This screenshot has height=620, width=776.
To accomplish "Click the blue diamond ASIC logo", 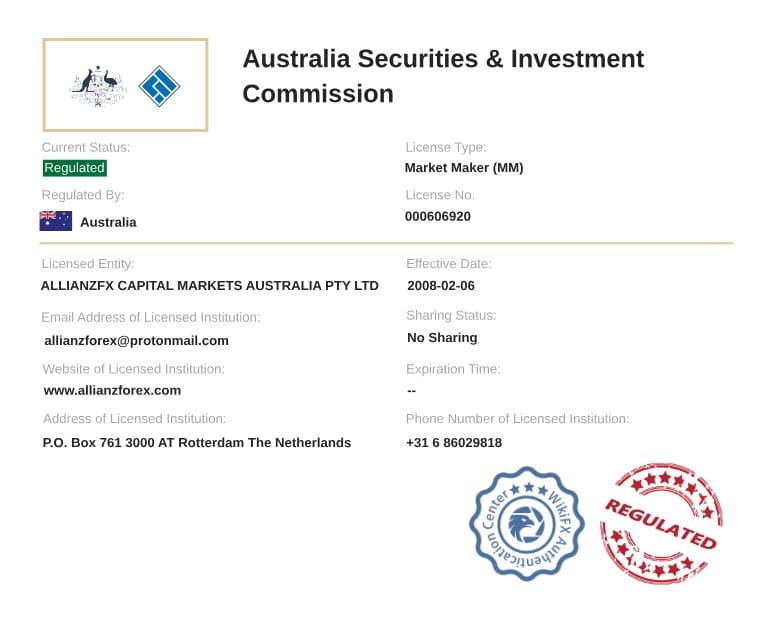I will (x=159, y=86).
